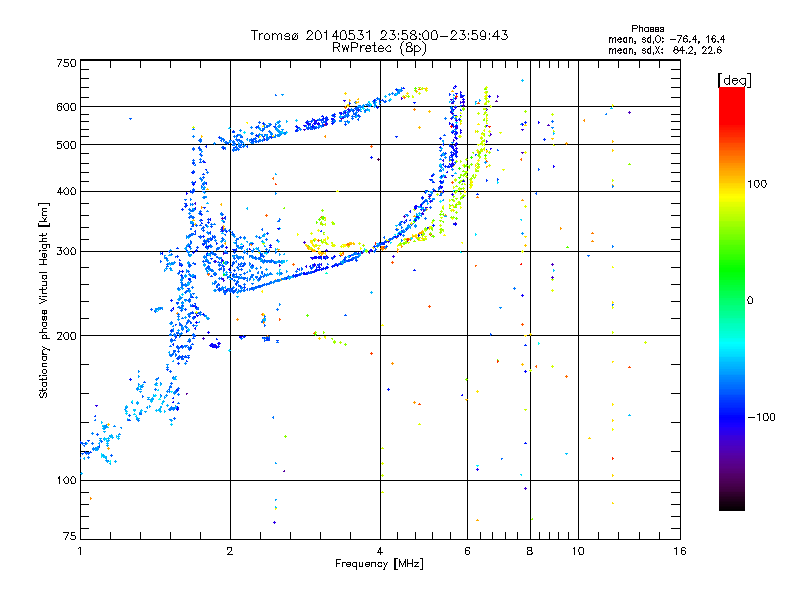This screenshot has height=600, width=800.
Task: Click the y-axis tick label '400'
Action: tap(66, 191)
